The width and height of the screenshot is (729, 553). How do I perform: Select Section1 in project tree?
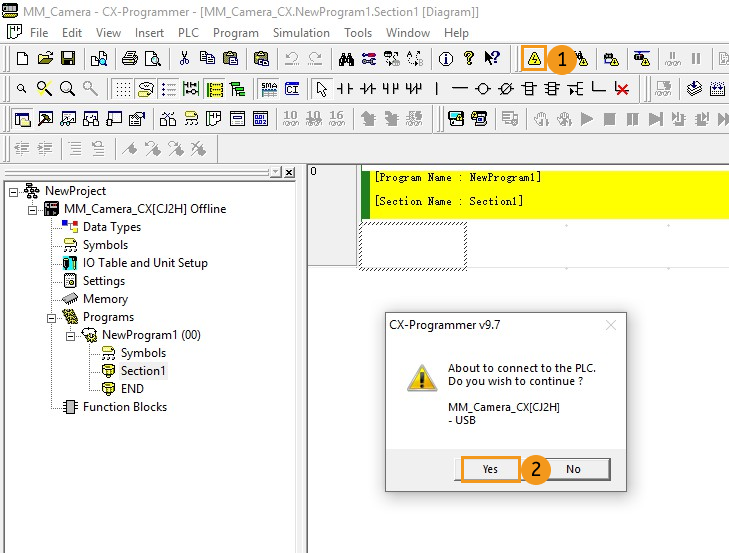pyautogui.click(x=143, y=371)
